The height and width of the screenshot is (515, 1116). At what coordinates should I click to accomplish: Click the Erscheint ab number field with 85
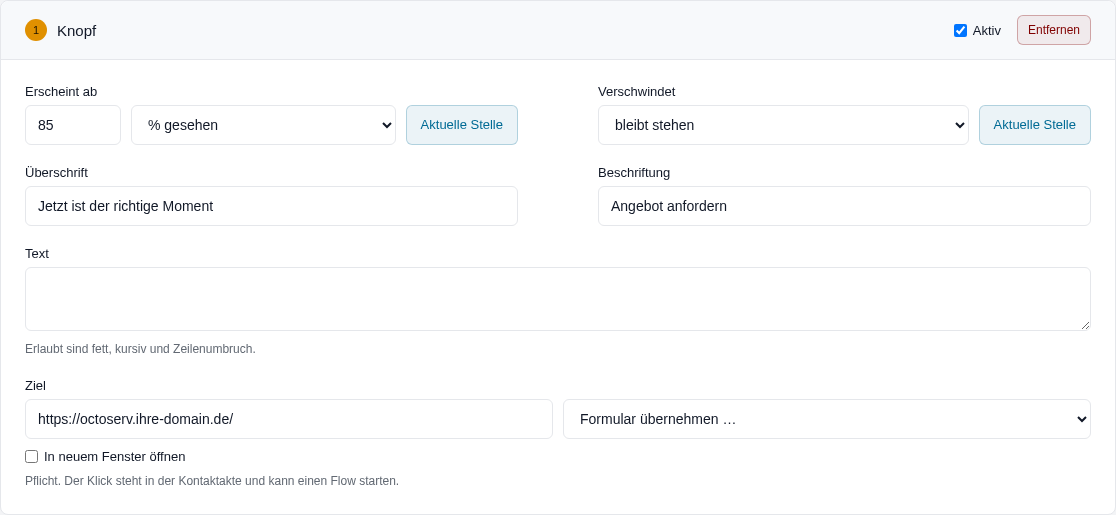[x=73, y=125]
